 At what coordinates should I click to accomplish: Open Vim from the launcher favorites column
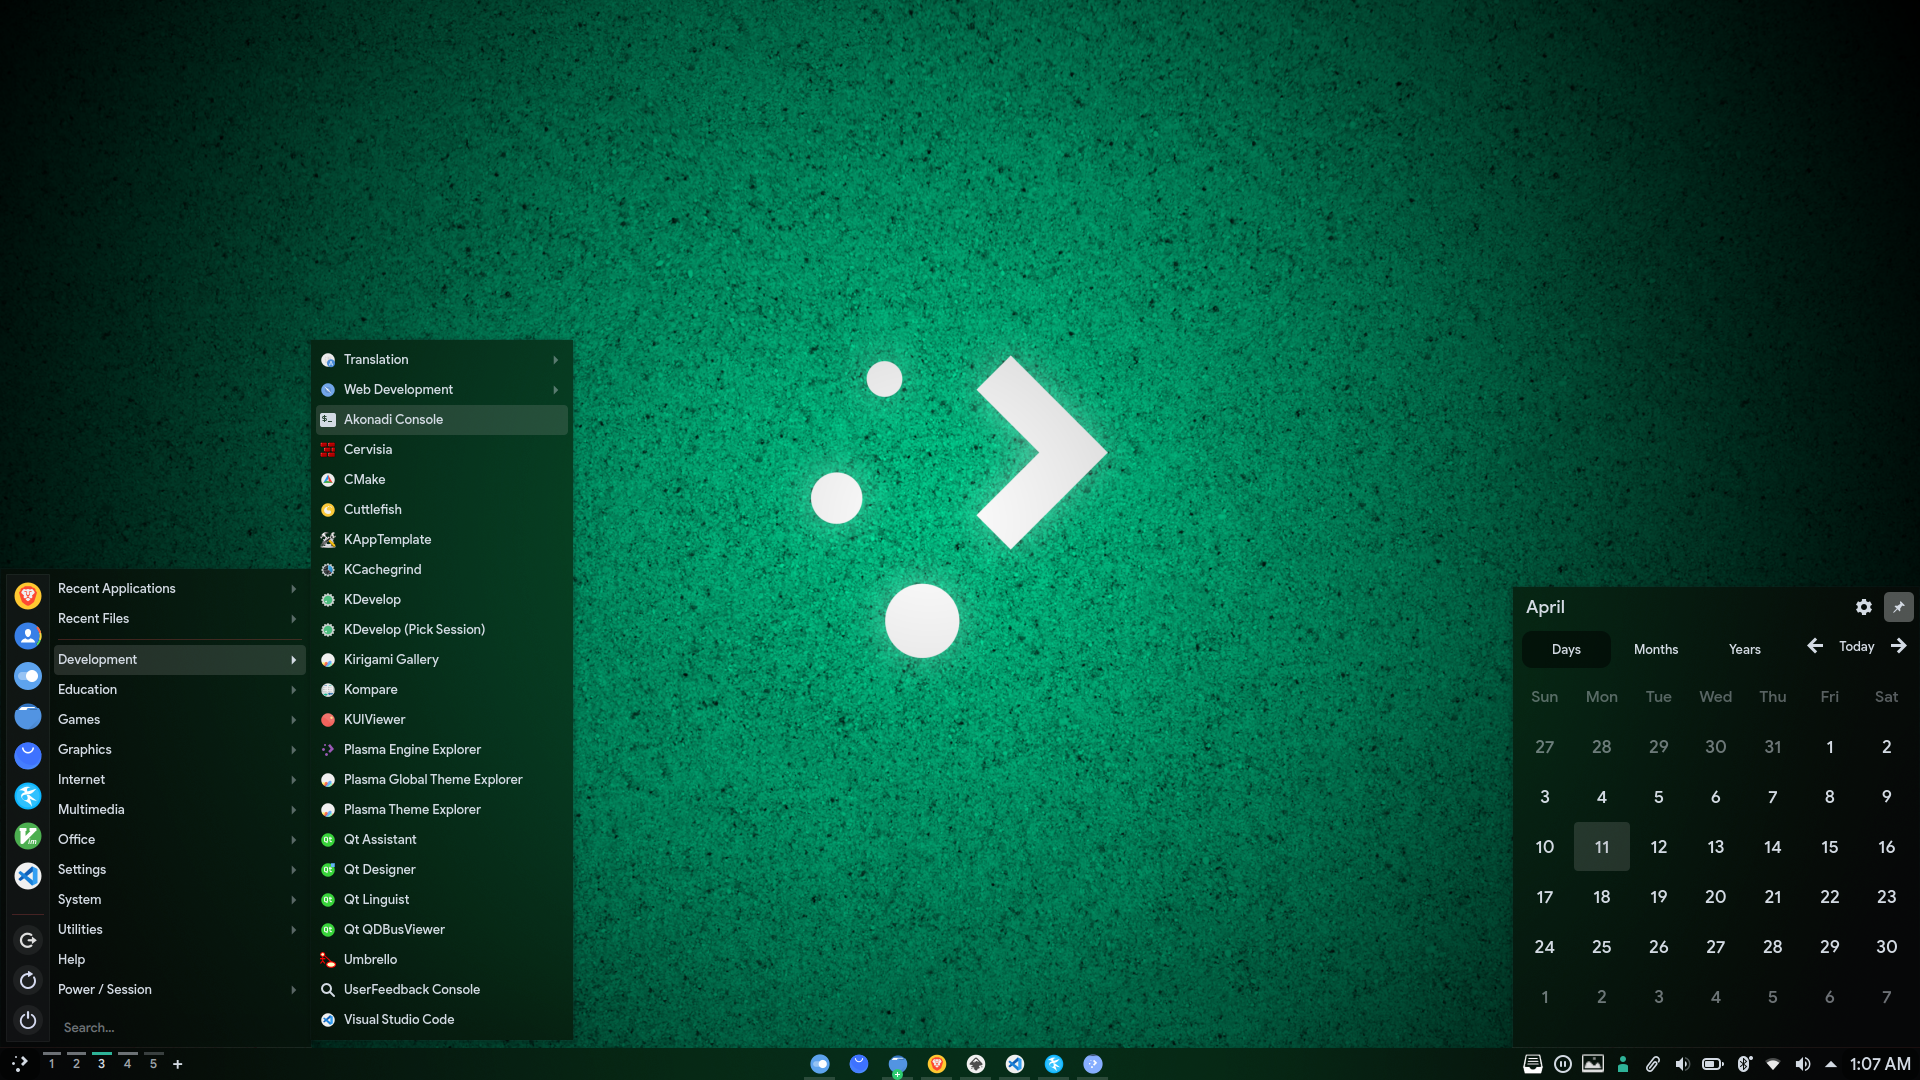[28, 836]
